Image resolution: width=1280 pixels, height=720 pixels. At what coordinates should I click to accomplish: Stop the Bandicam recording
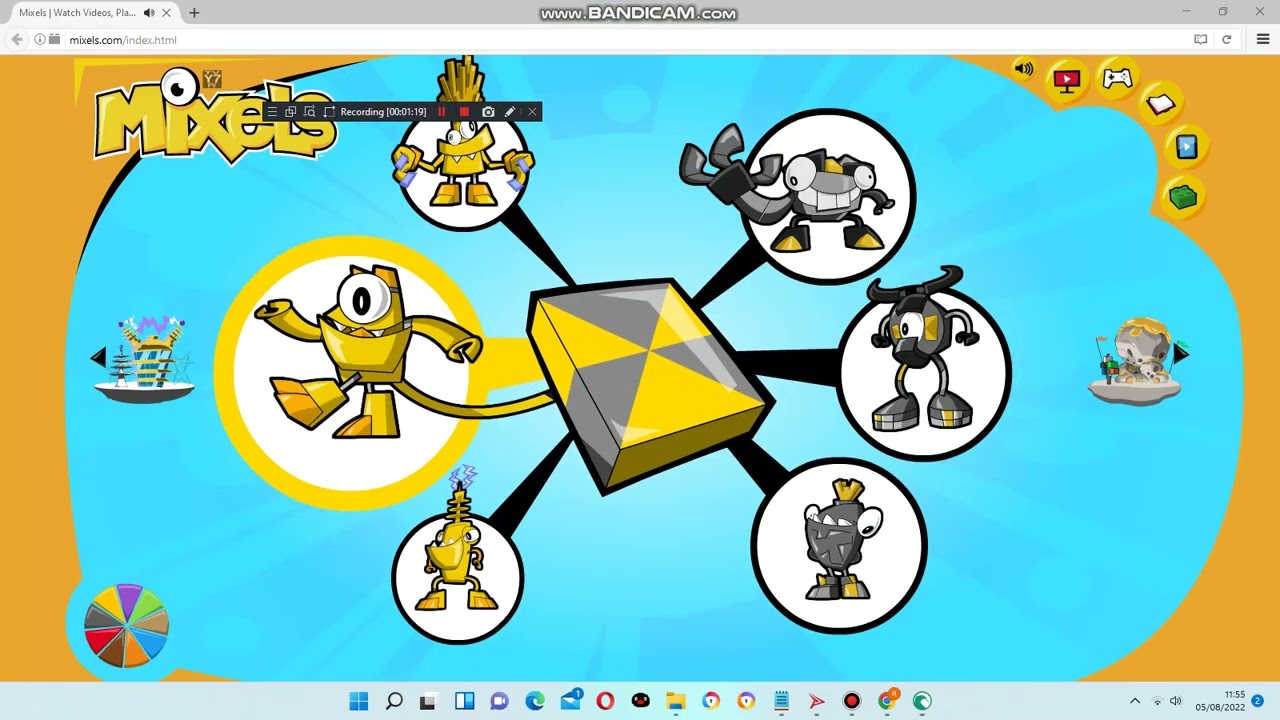pos(464,112)
